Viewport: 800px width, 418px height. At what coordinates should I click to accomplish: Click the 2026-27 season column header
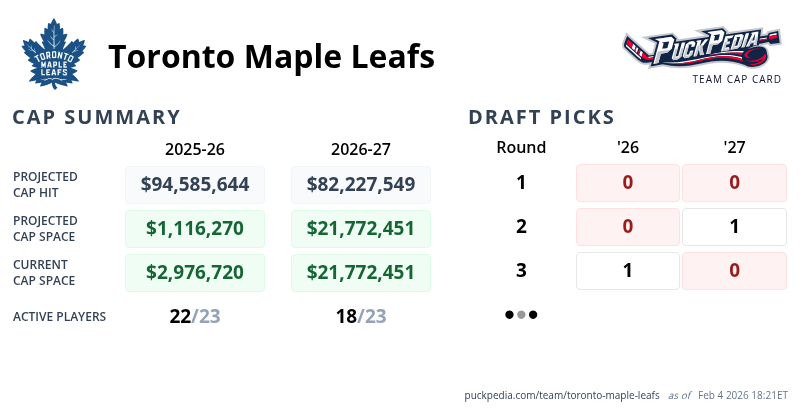click(x=361, y=149)
